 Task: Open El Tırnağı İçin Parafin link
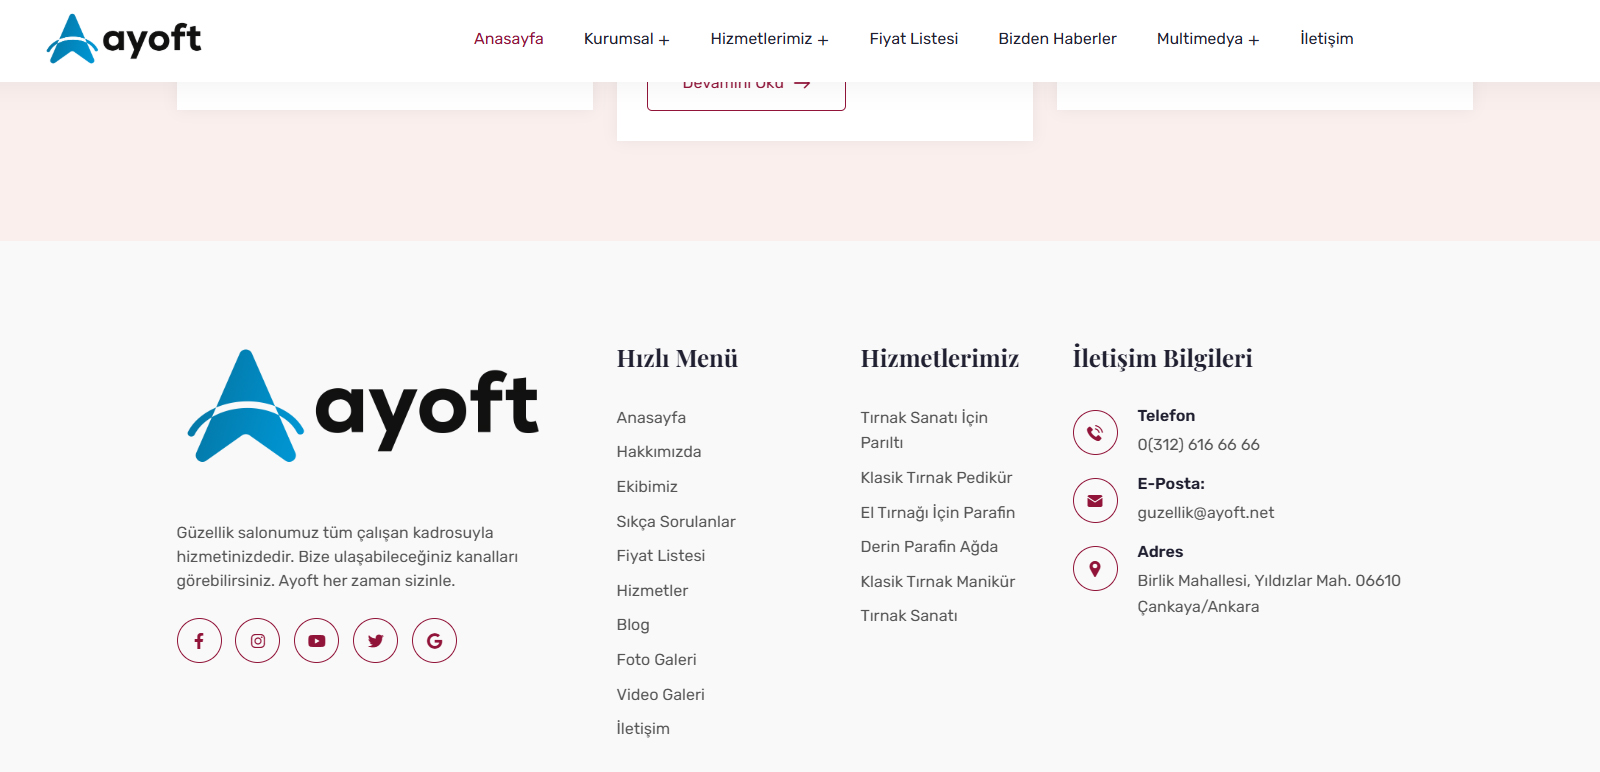[938, 513]
